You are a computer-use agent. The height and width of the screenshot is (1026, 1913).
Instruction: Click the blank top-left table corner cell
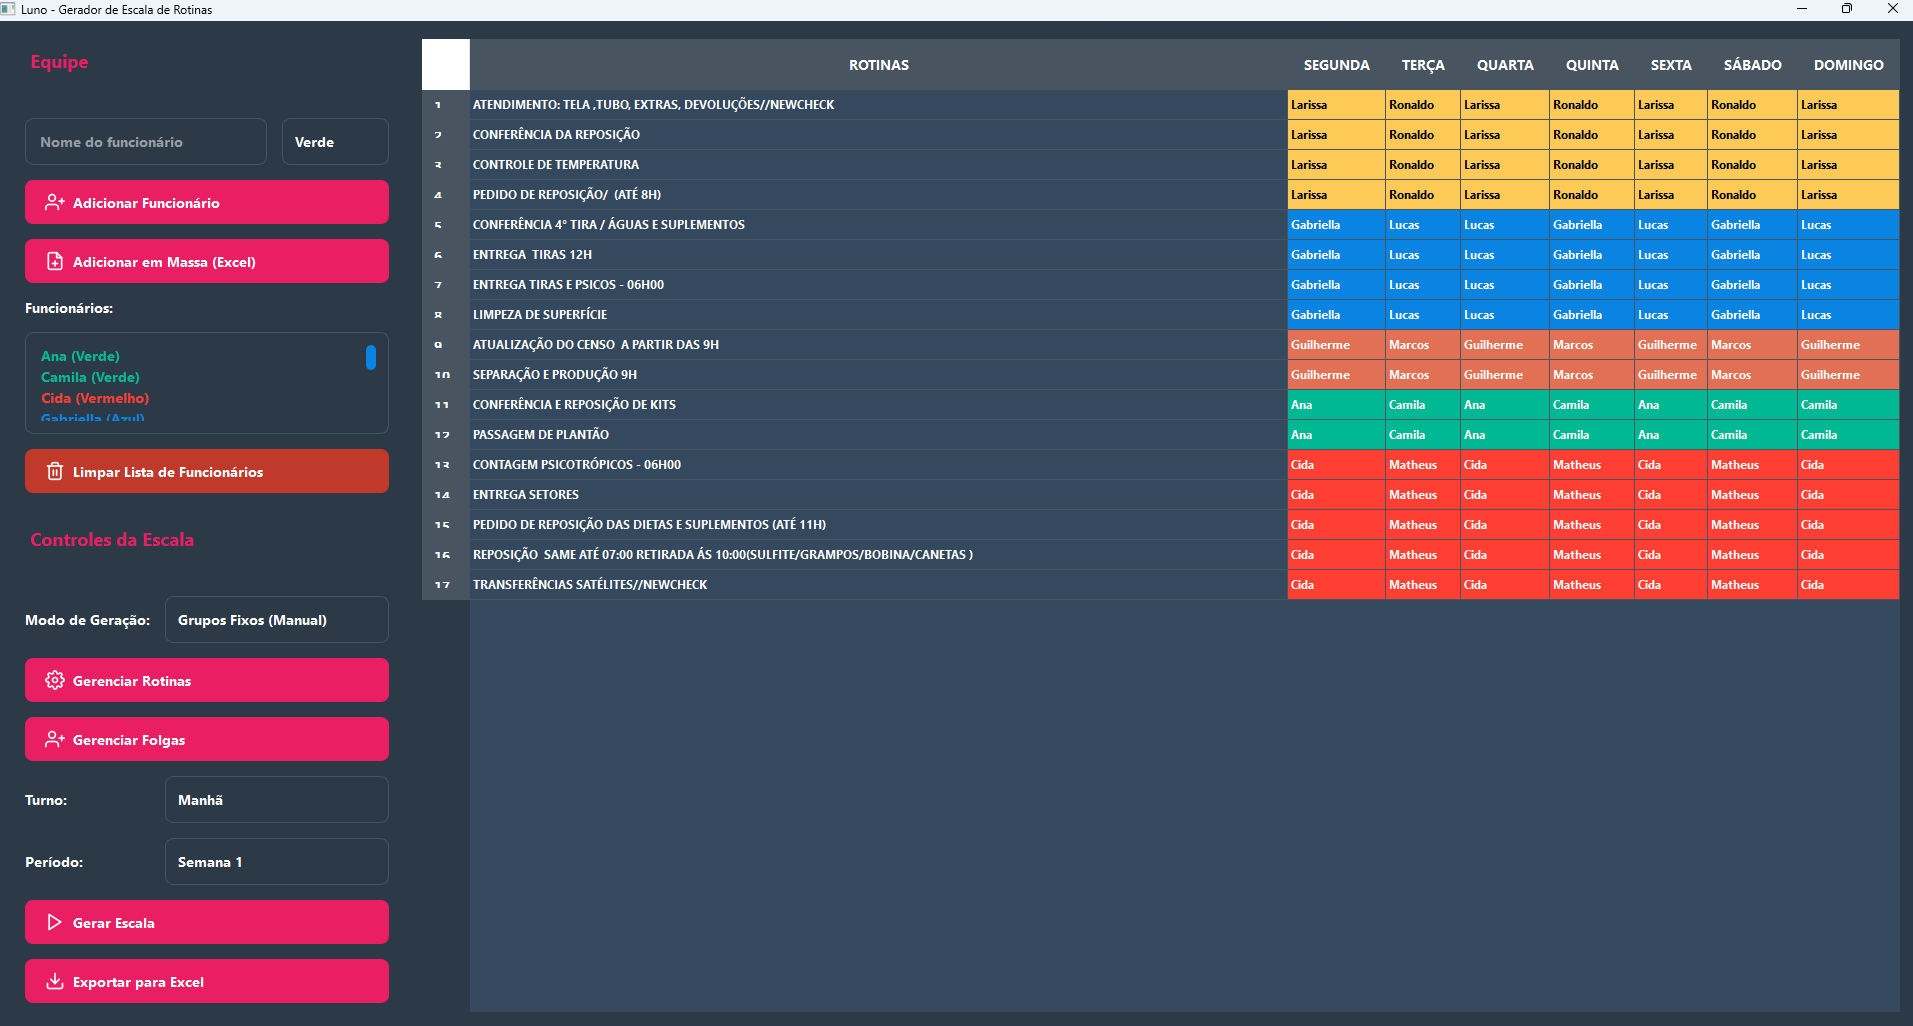[446, 65]
